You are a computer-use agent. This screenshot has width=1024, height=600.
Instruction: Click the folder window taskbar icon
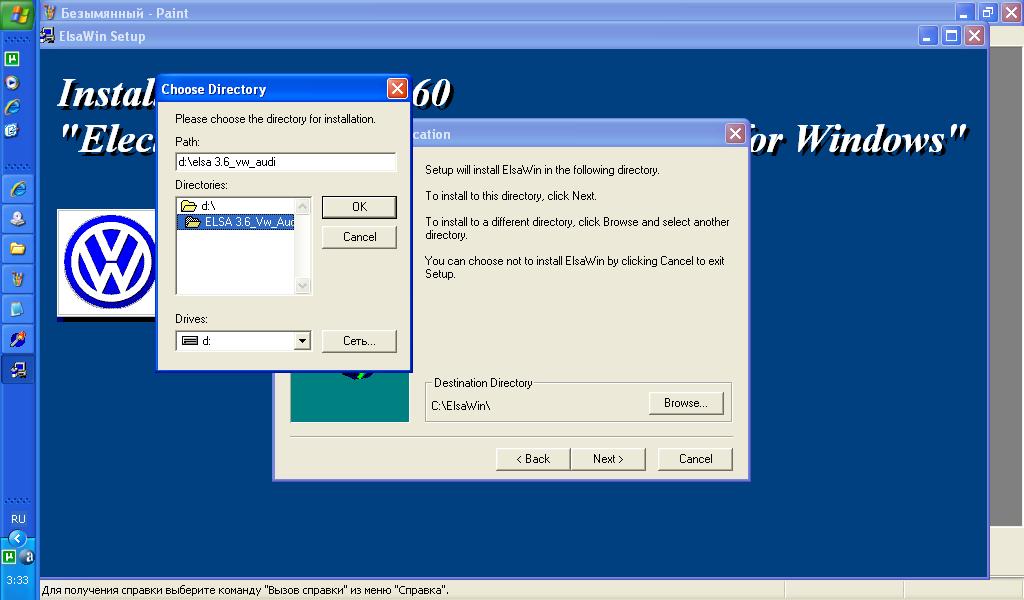point(18,248)
